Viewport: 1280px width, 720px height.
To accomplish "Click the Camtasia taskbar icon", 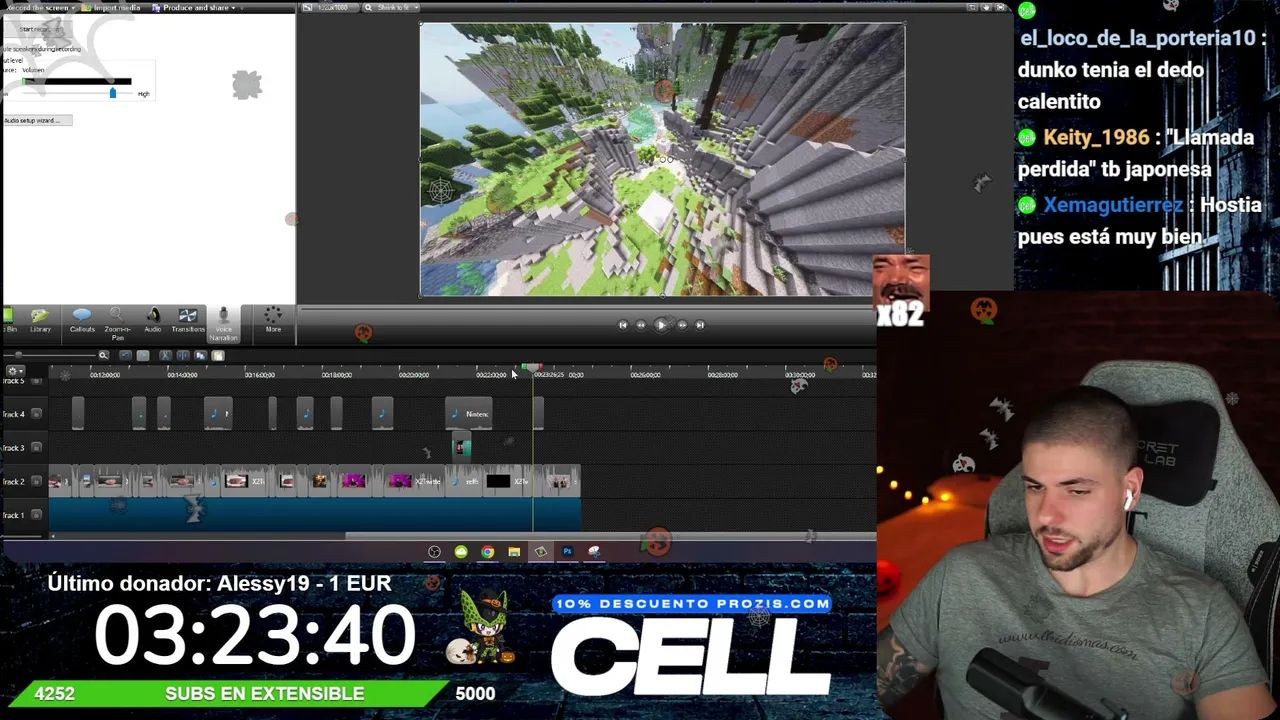I will [x=541, y=552].
